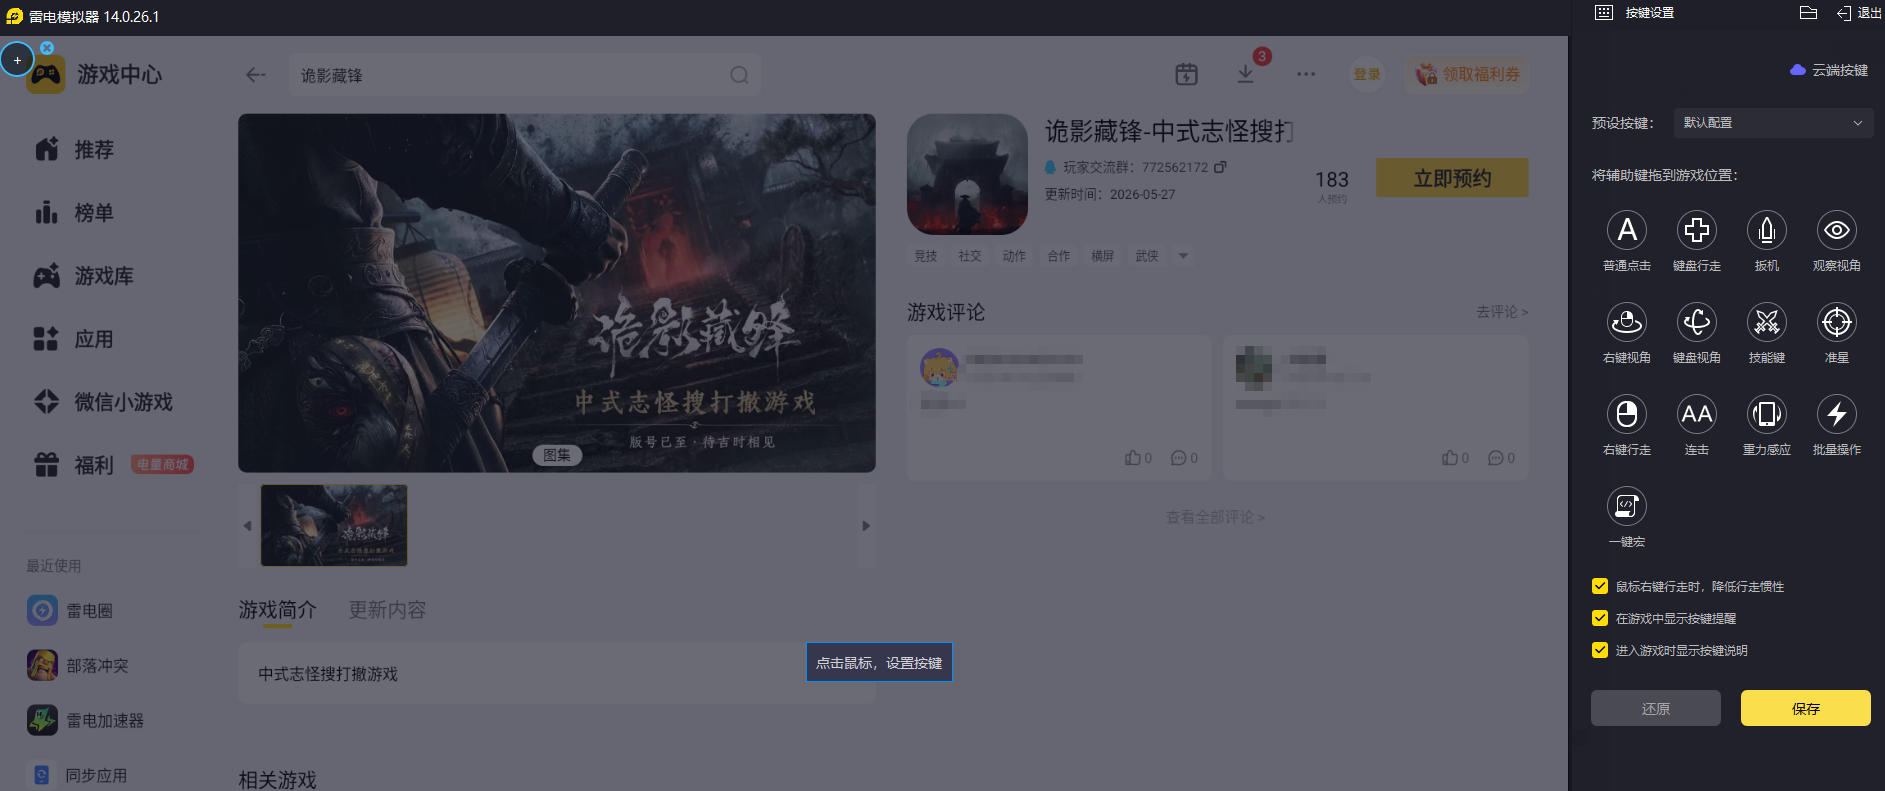Viewport: 1885px width, 791px height.
Task: Click the 云端按键 cloud keys link
Action: click(x=1829, y=70)
